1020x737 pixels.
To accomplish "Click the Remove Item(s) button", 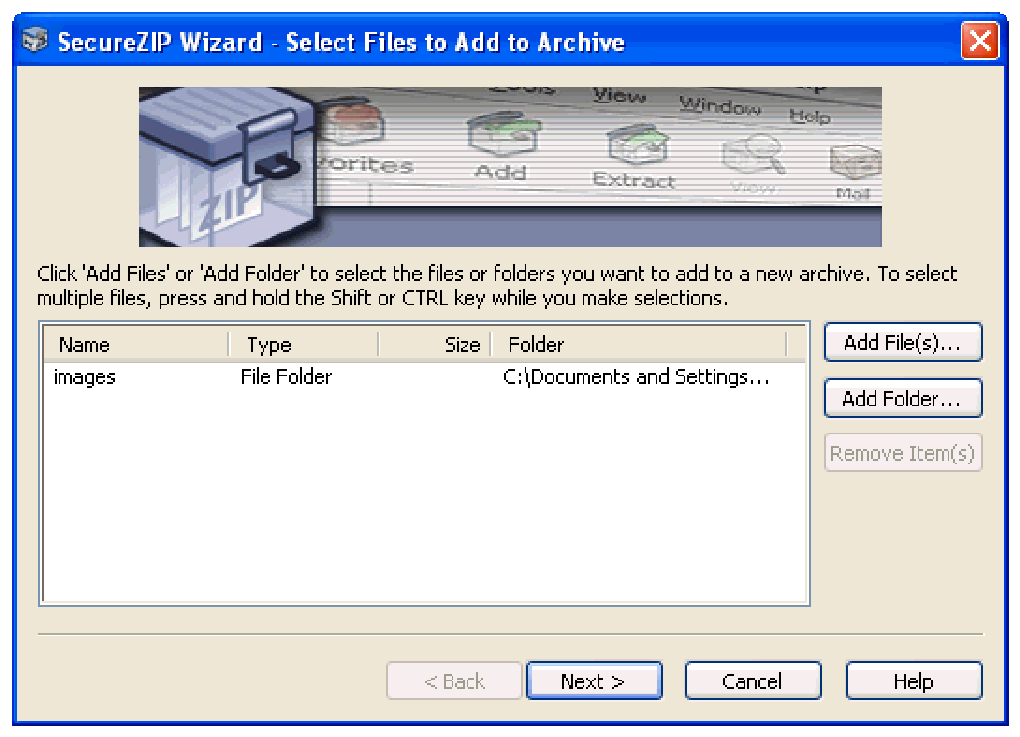I will click(902, 453).
